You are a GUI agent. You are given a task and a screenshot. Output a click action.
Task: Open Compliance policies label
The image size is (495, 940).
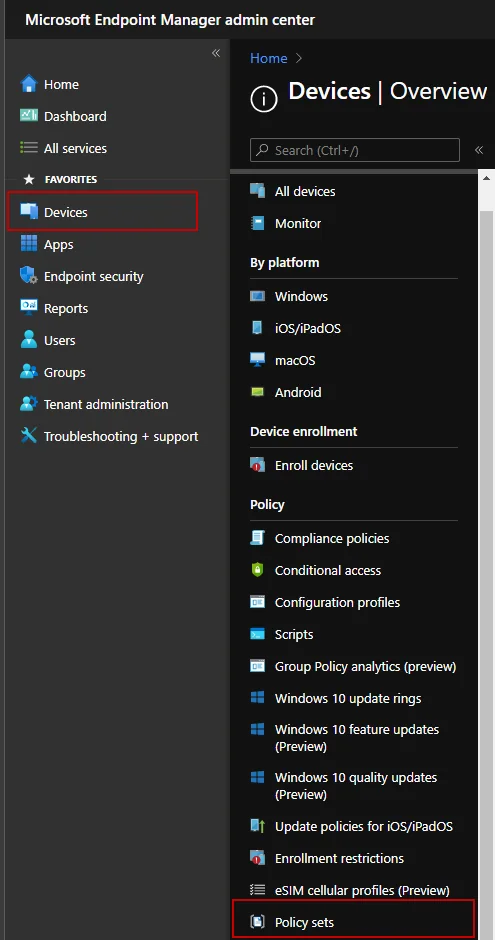click(x=332, y=538)
